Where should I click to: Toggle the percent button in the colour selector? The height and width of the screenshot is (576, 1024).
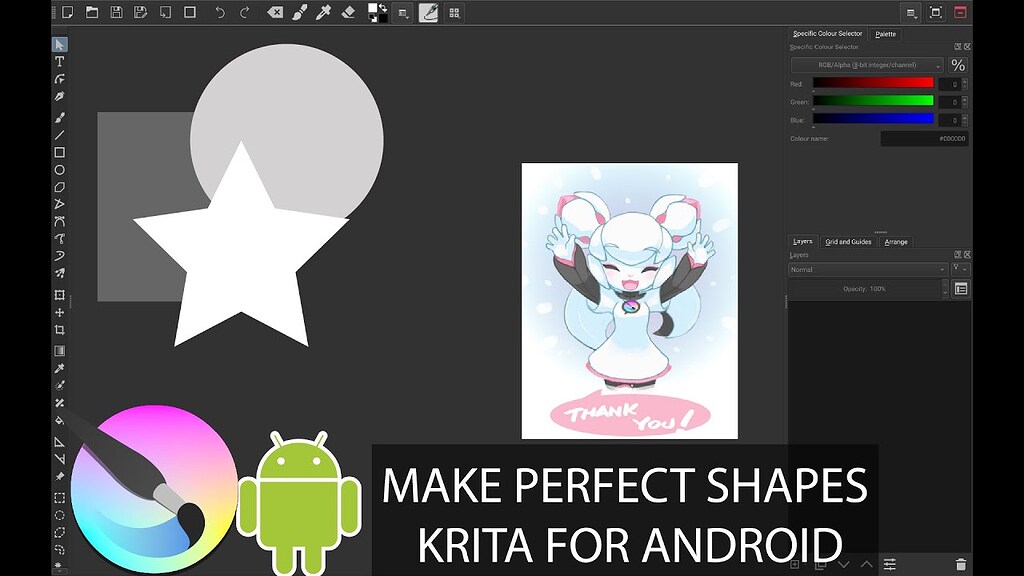[x=957, y=65]
